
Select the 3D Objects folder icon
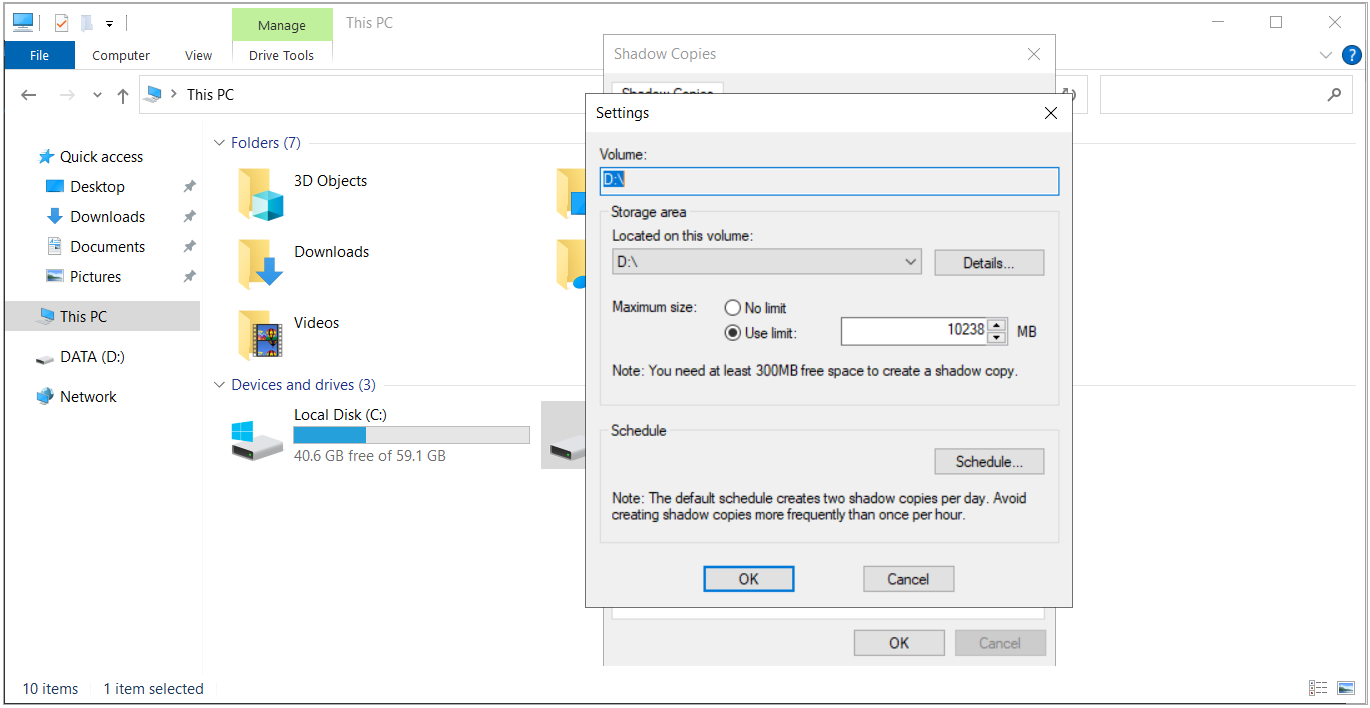tap(261, 194)
